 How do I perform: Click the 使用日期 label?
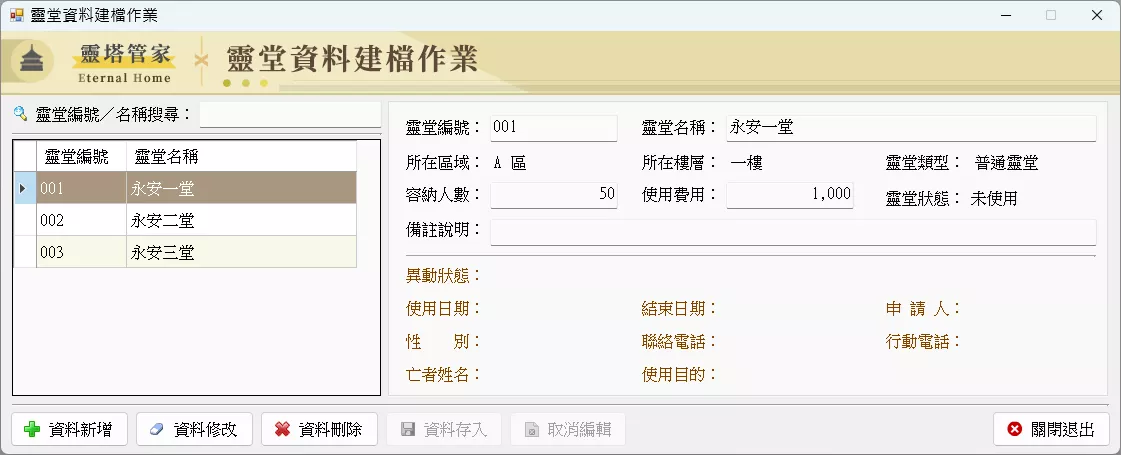click(x=443, y=309)
